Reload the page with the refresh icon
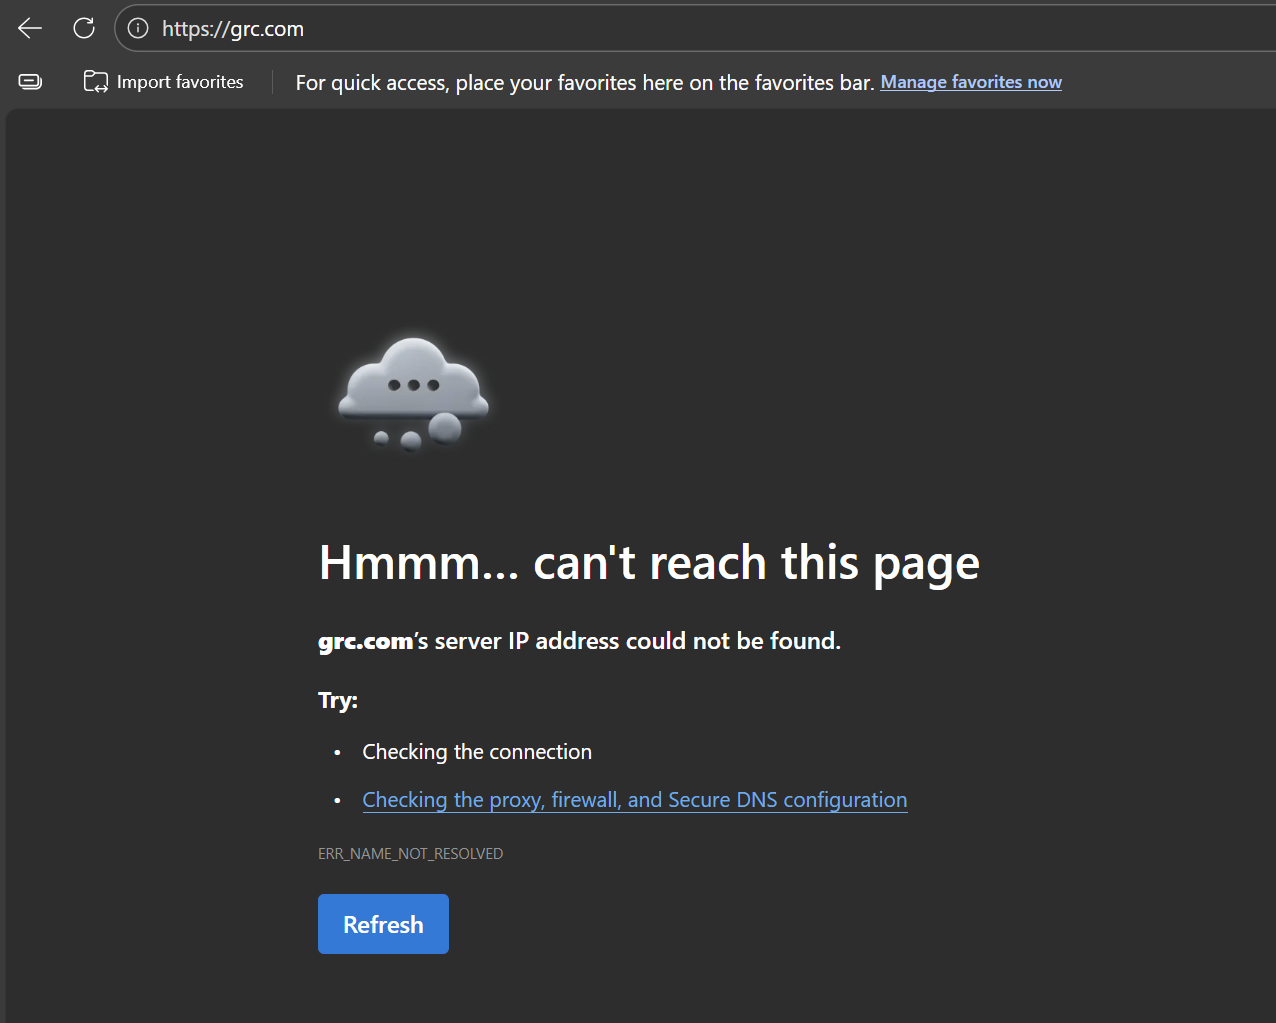This screenshot has width=1276, height=1023. 84,28
